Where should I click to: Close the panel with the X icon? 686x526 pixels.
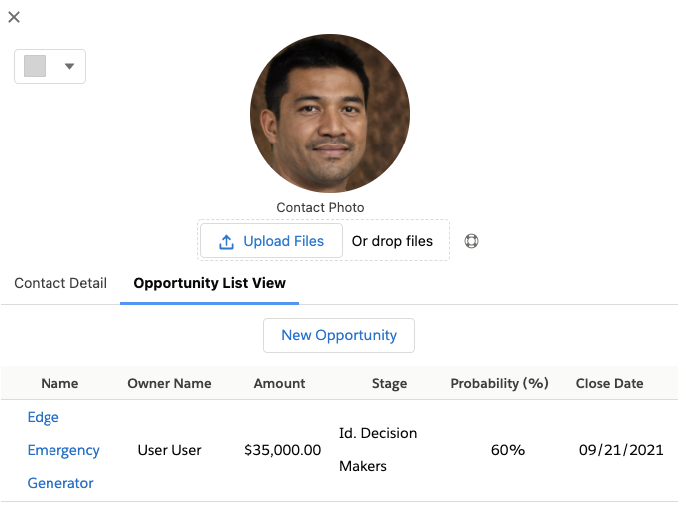coord(14,17)
